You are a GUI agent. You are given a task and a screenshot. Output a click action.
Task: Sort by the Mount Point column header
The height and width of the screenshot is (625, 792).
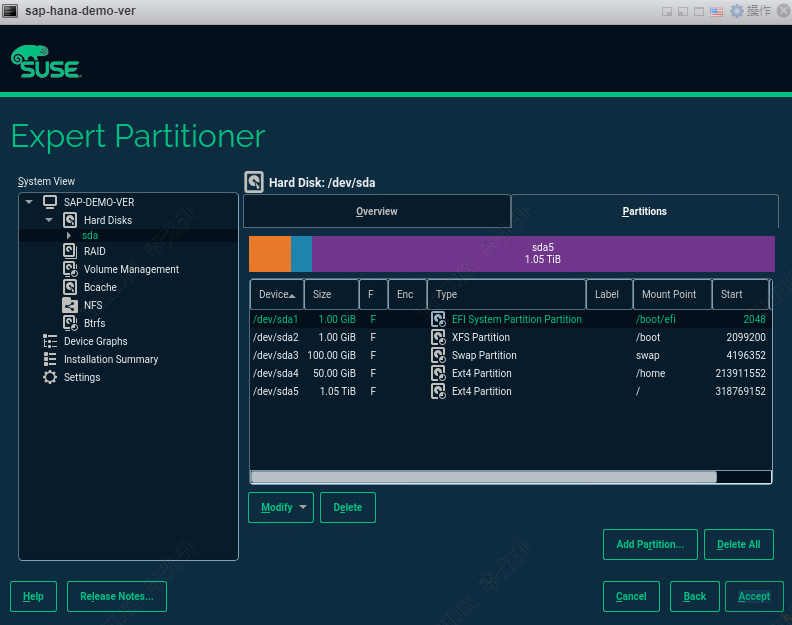[672, 294]
